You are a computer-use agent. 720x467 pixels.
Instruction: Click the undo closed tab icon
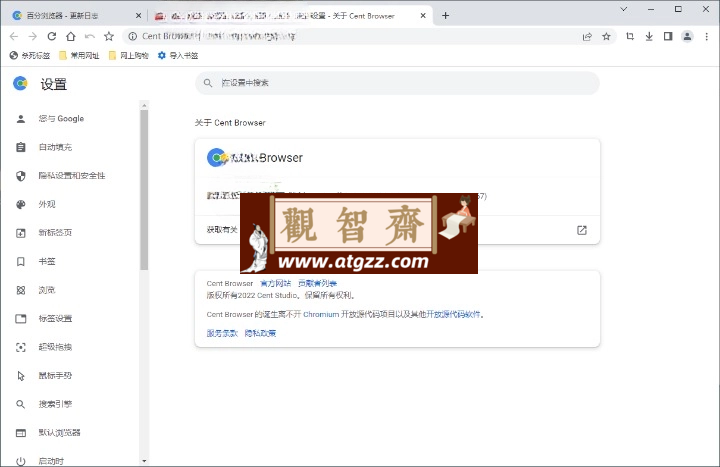coord(90,36)
